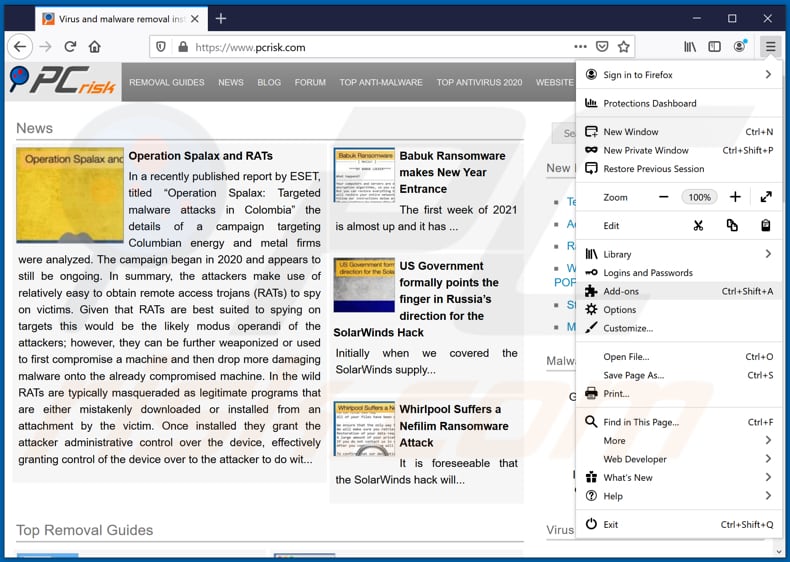Go back using the back arrow
This screenshot has height=562, width=790.
click(x=20, y=47)
